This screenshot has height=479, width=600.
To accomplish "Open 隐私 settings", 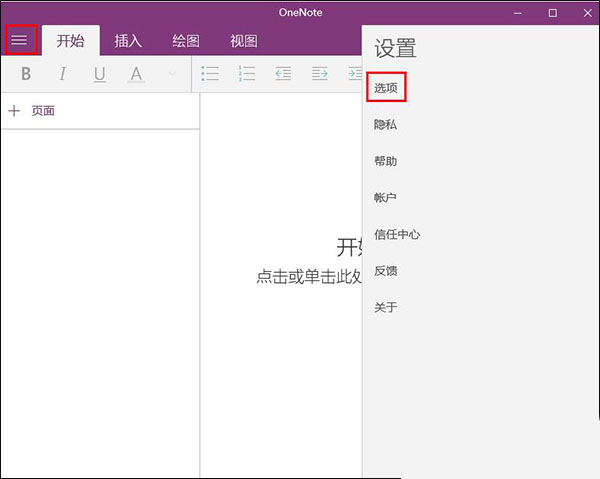I will pyautogui.click(x=385, y=124).
